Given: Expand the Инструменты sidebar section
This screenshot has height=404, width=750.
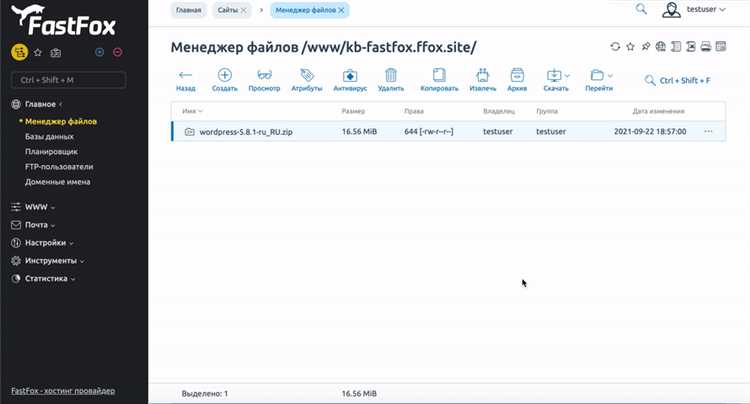Looking at the screenshot, I should click(47, 261).
